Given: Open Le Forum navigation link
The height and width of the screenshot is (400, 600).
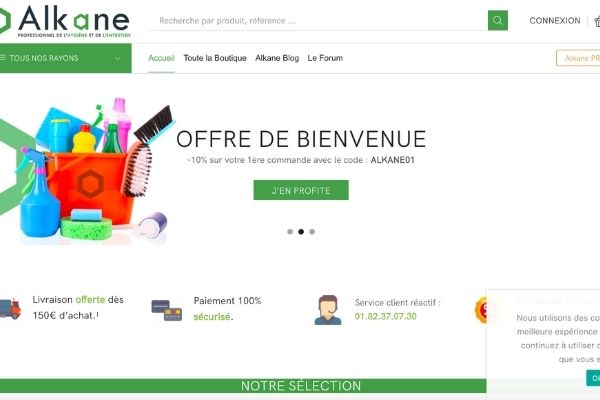Looking at the screenshot, I should click(325, 58).
